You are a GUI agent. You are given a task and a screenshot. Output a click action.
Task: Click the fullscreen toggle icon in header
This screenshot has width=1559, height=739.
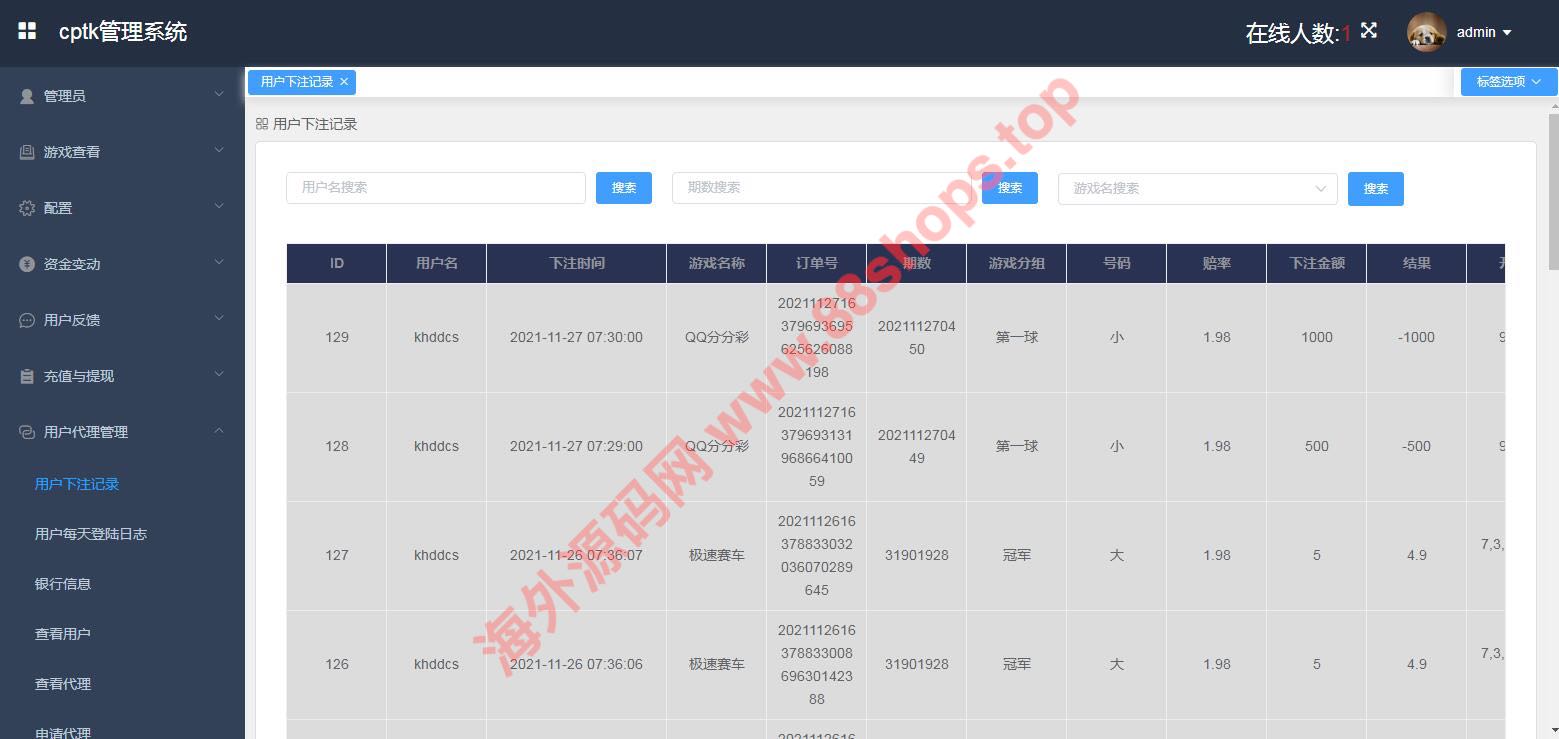coord(1369,31)
